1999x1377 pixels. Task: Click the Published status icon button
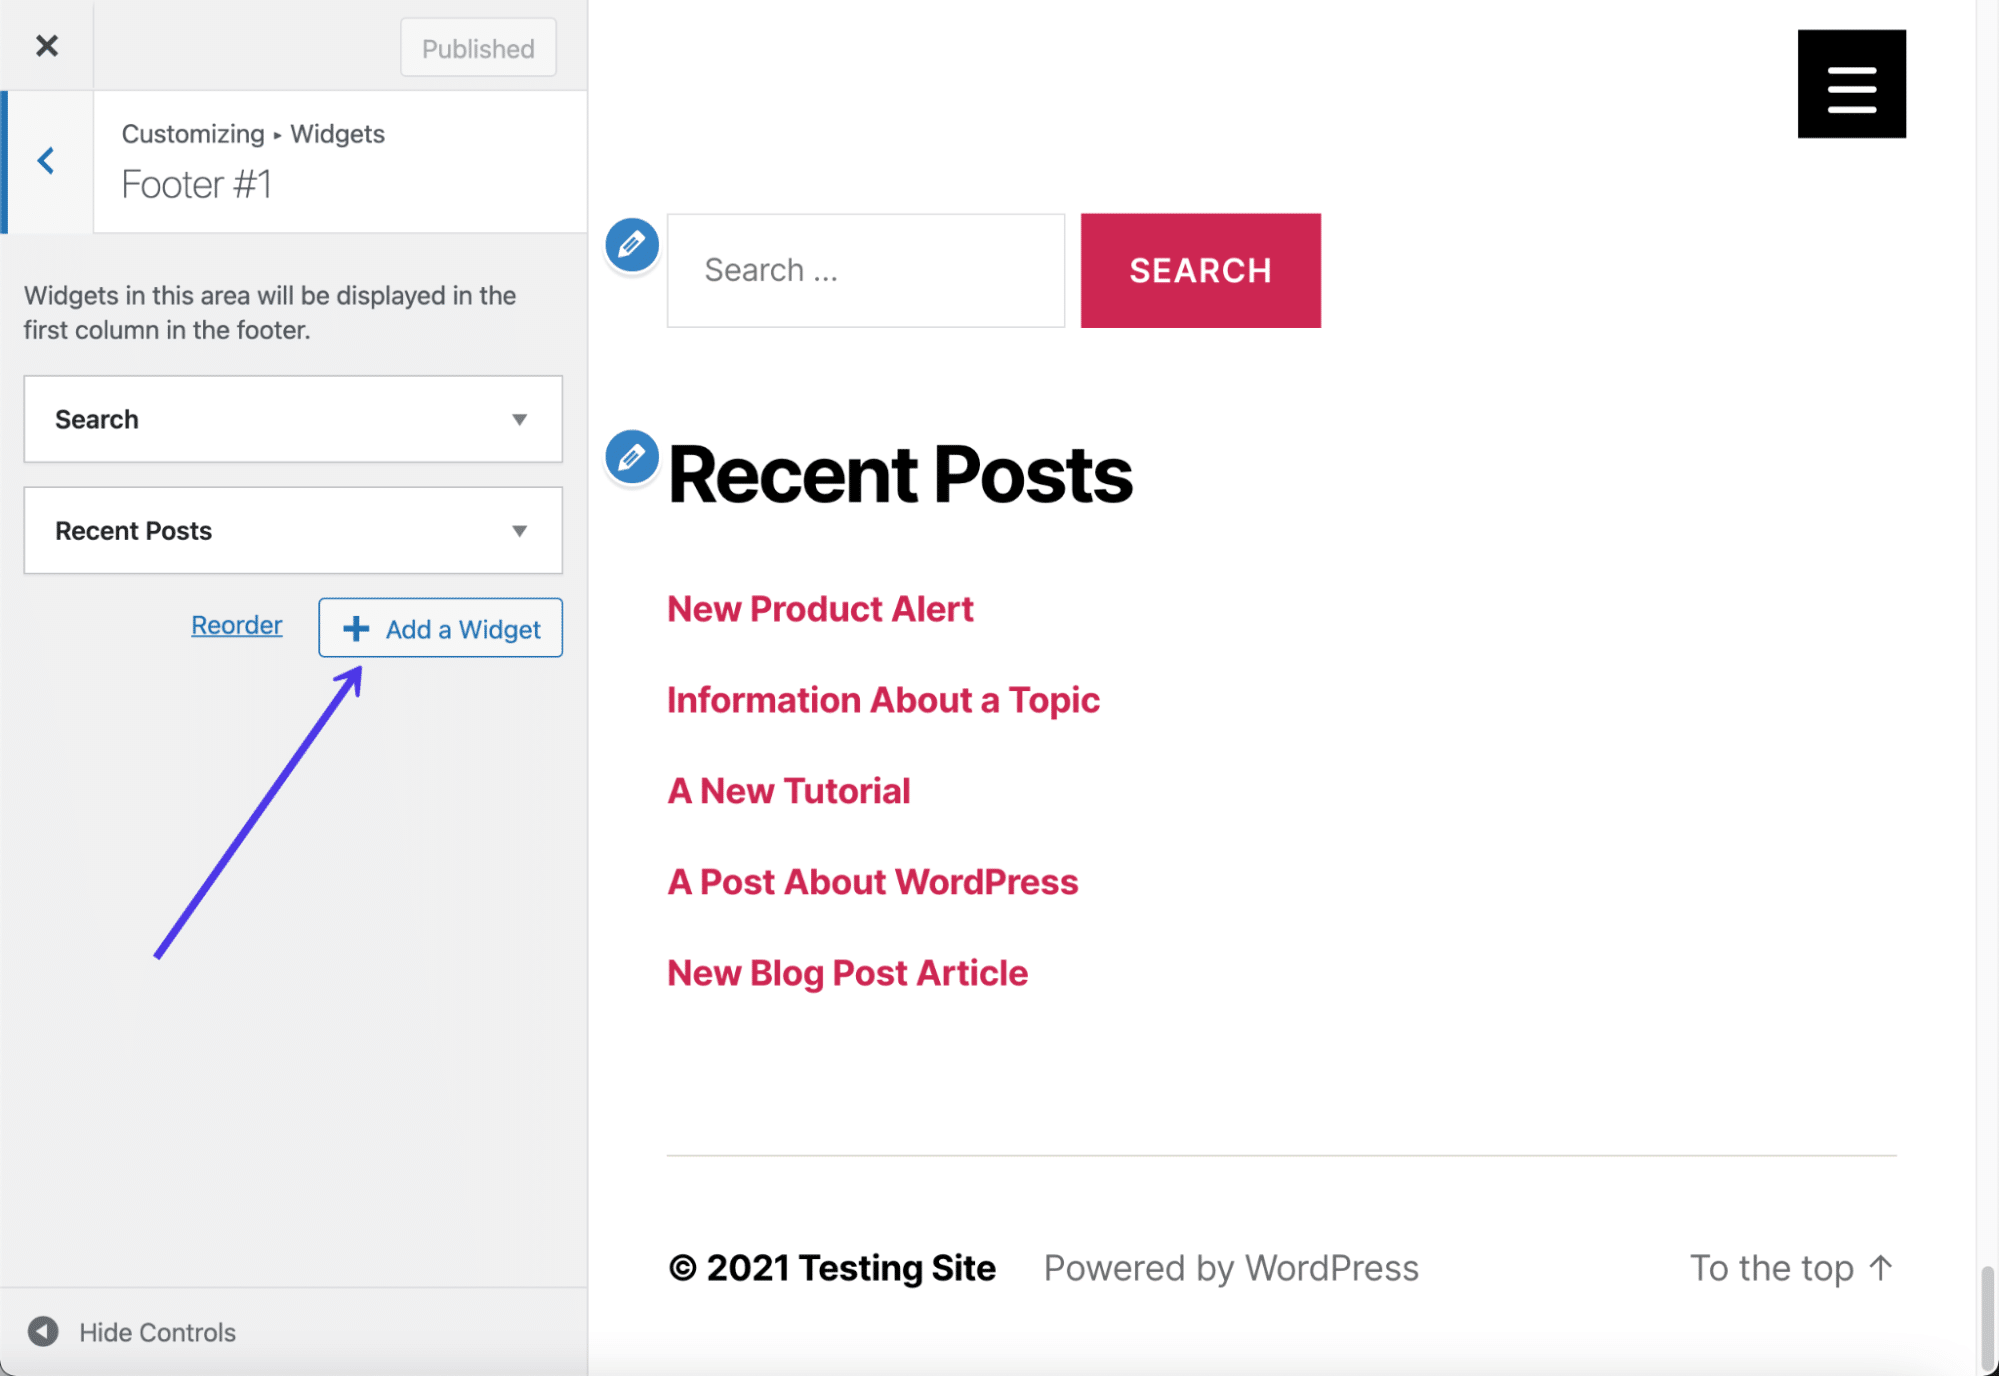coord(477,47)
